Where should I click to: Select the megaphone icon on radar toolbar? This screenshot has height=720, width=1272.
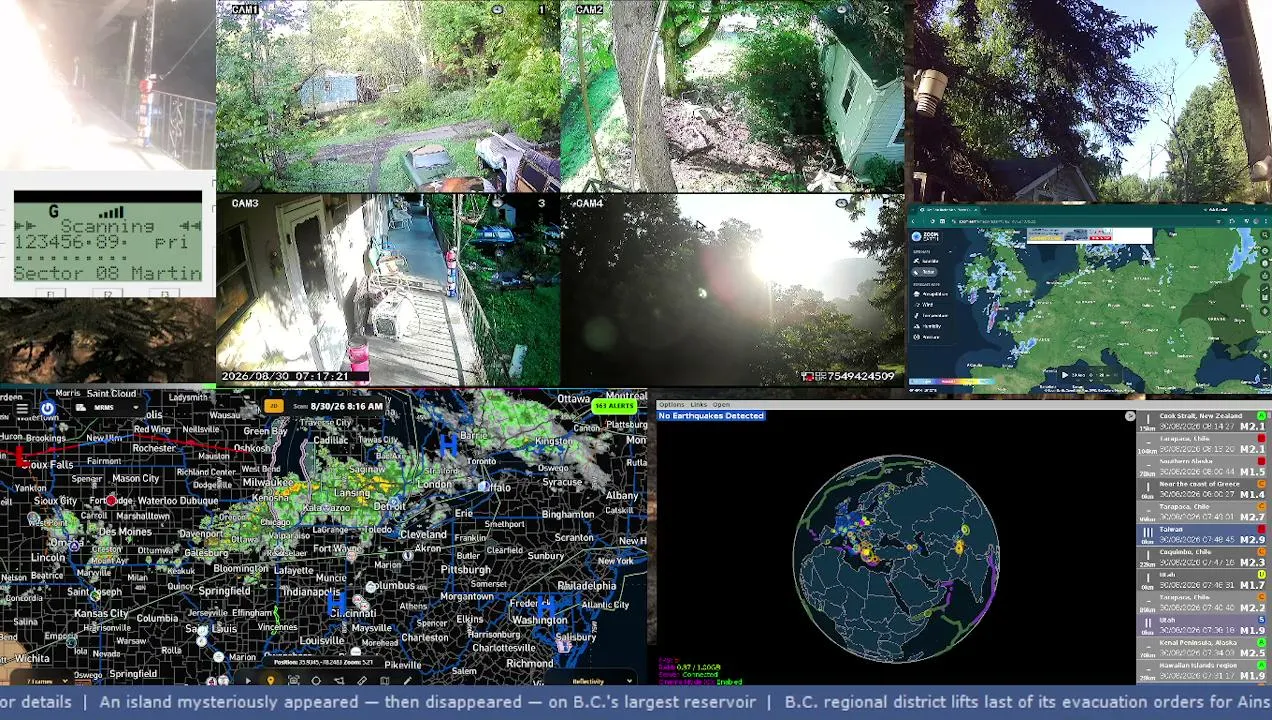tap(339, 681)
